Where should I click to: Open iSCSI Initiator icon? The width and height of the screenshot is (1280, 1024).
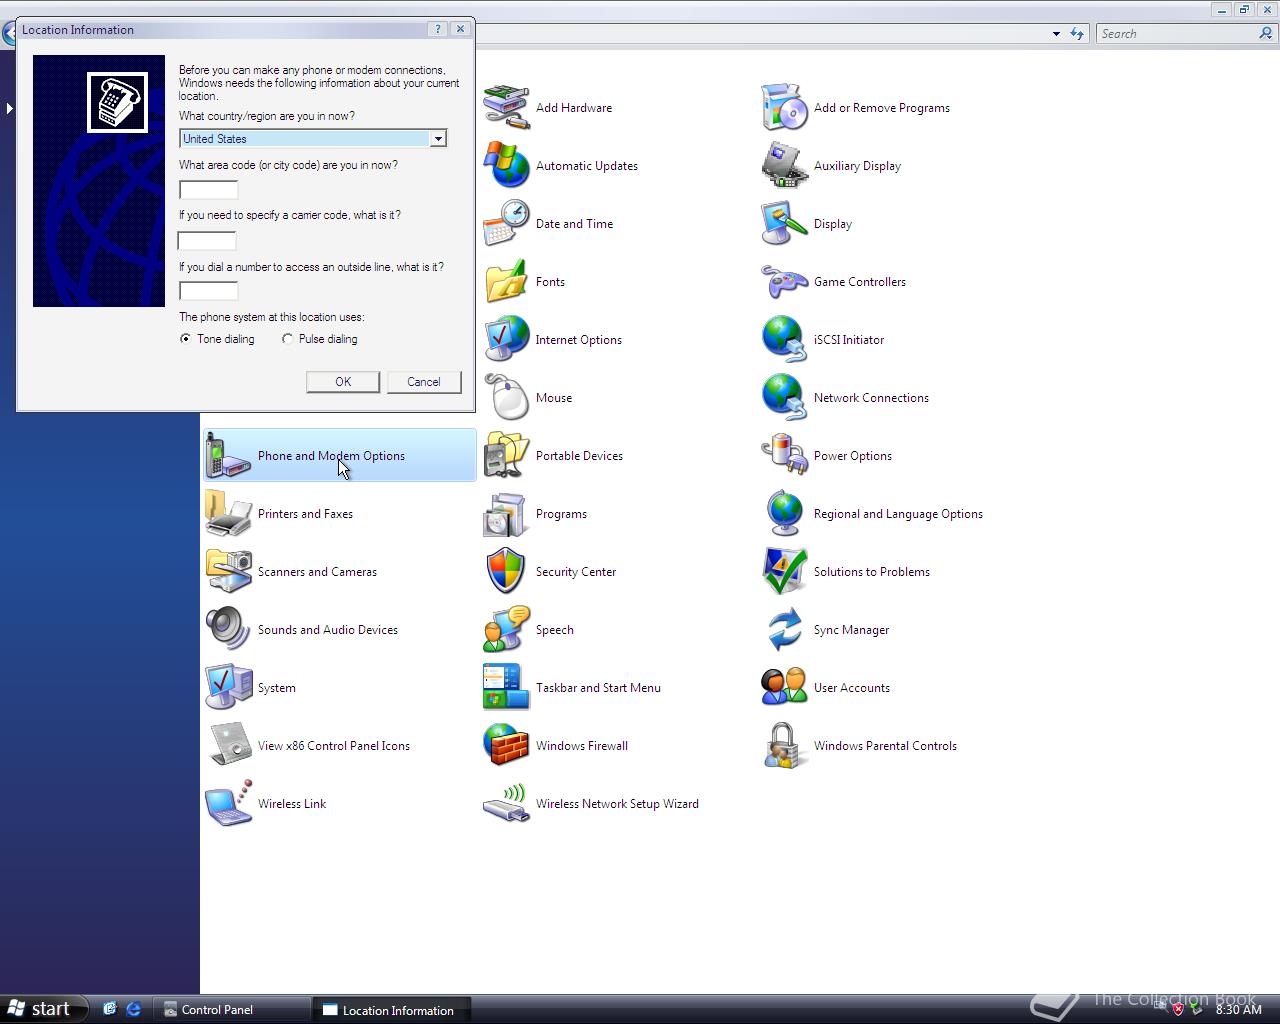pyautogui.click(x=784, y=340)
